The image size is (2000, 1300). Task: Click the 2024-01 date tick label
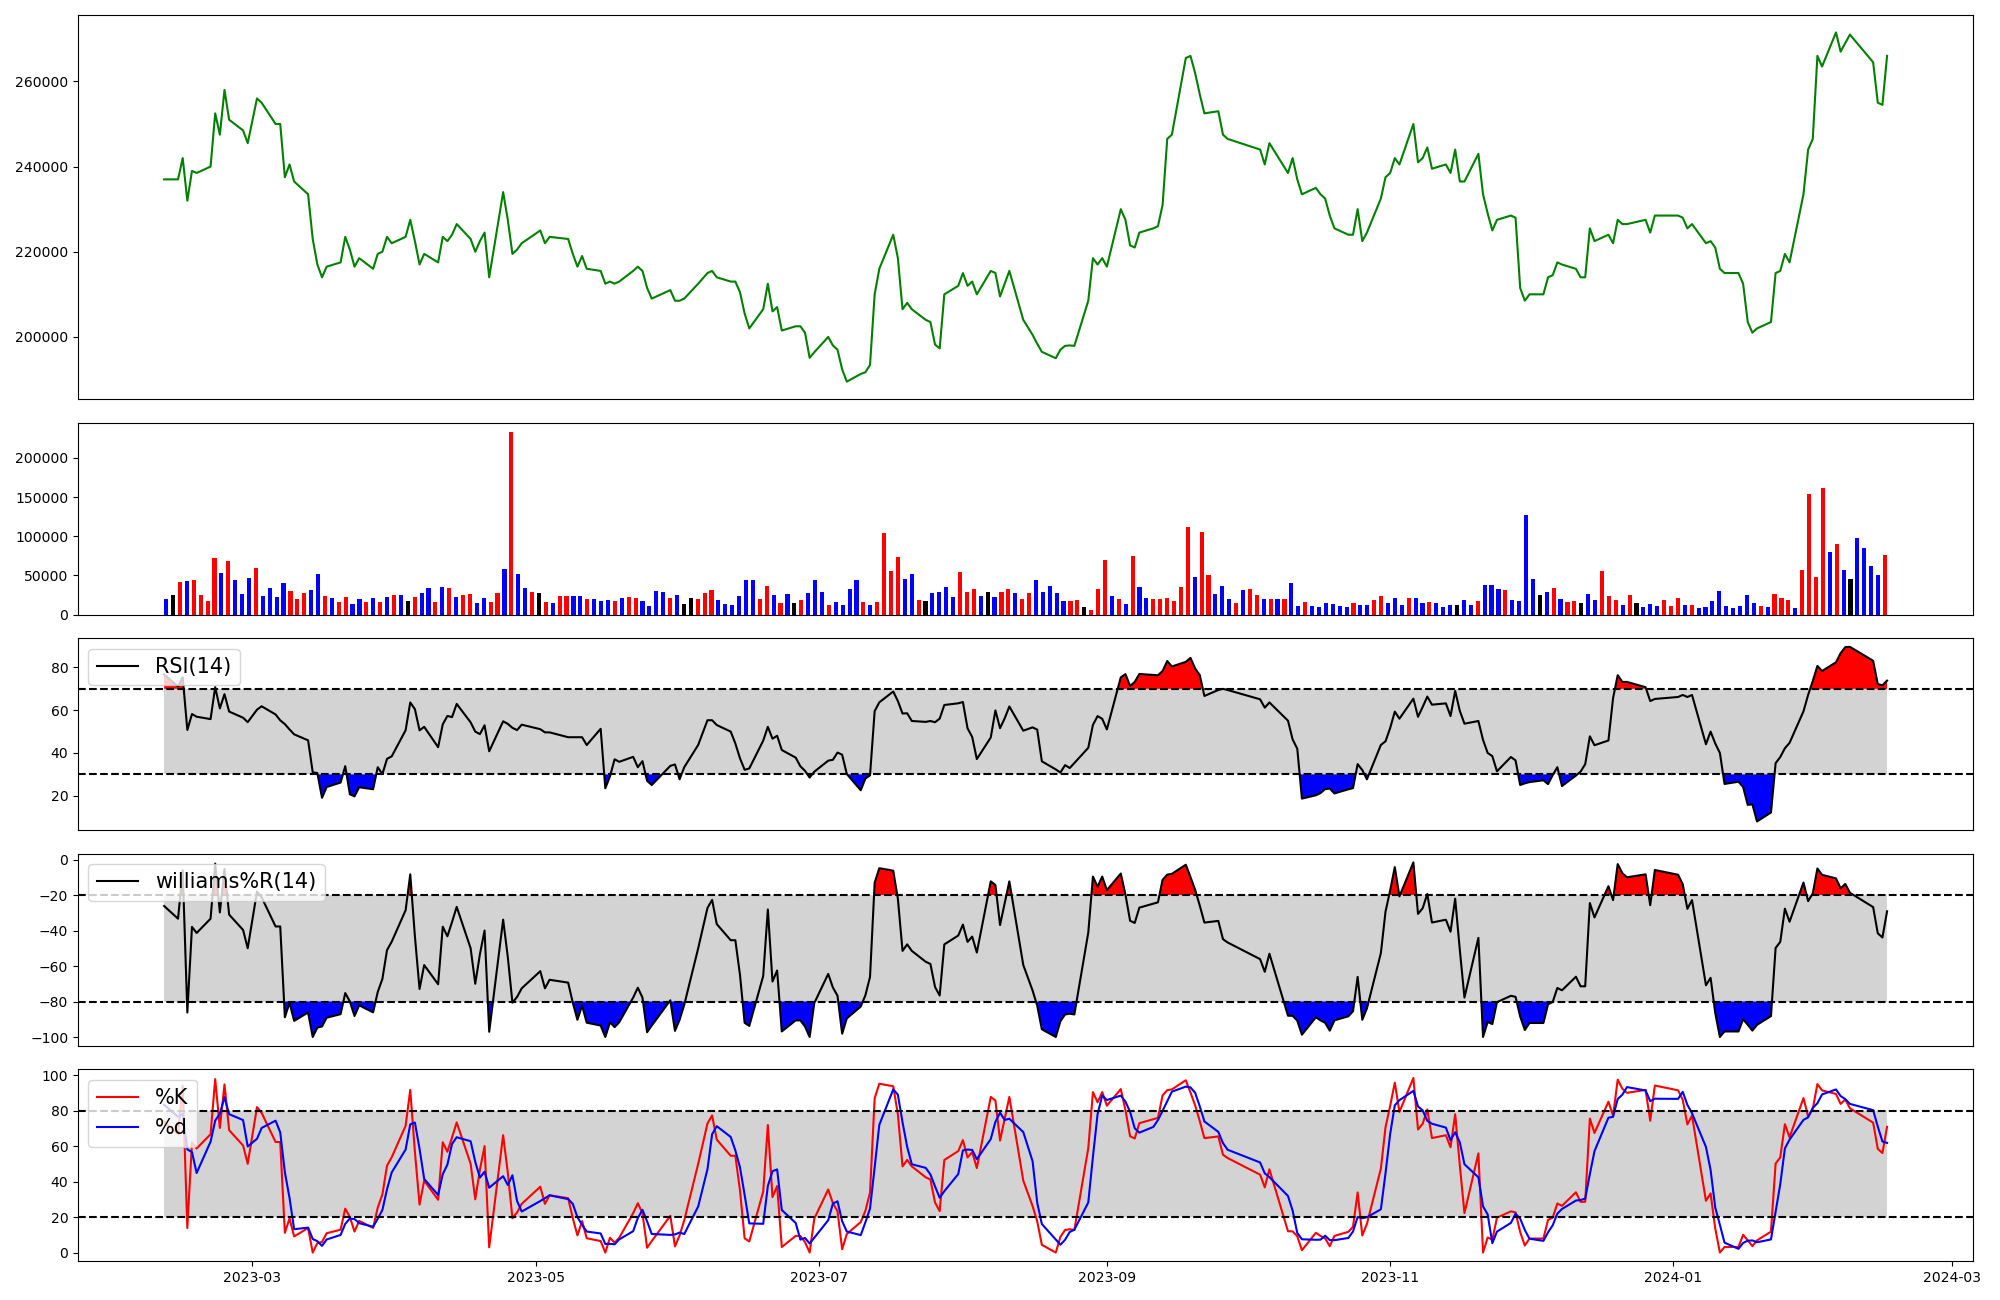point(1674,1277)
